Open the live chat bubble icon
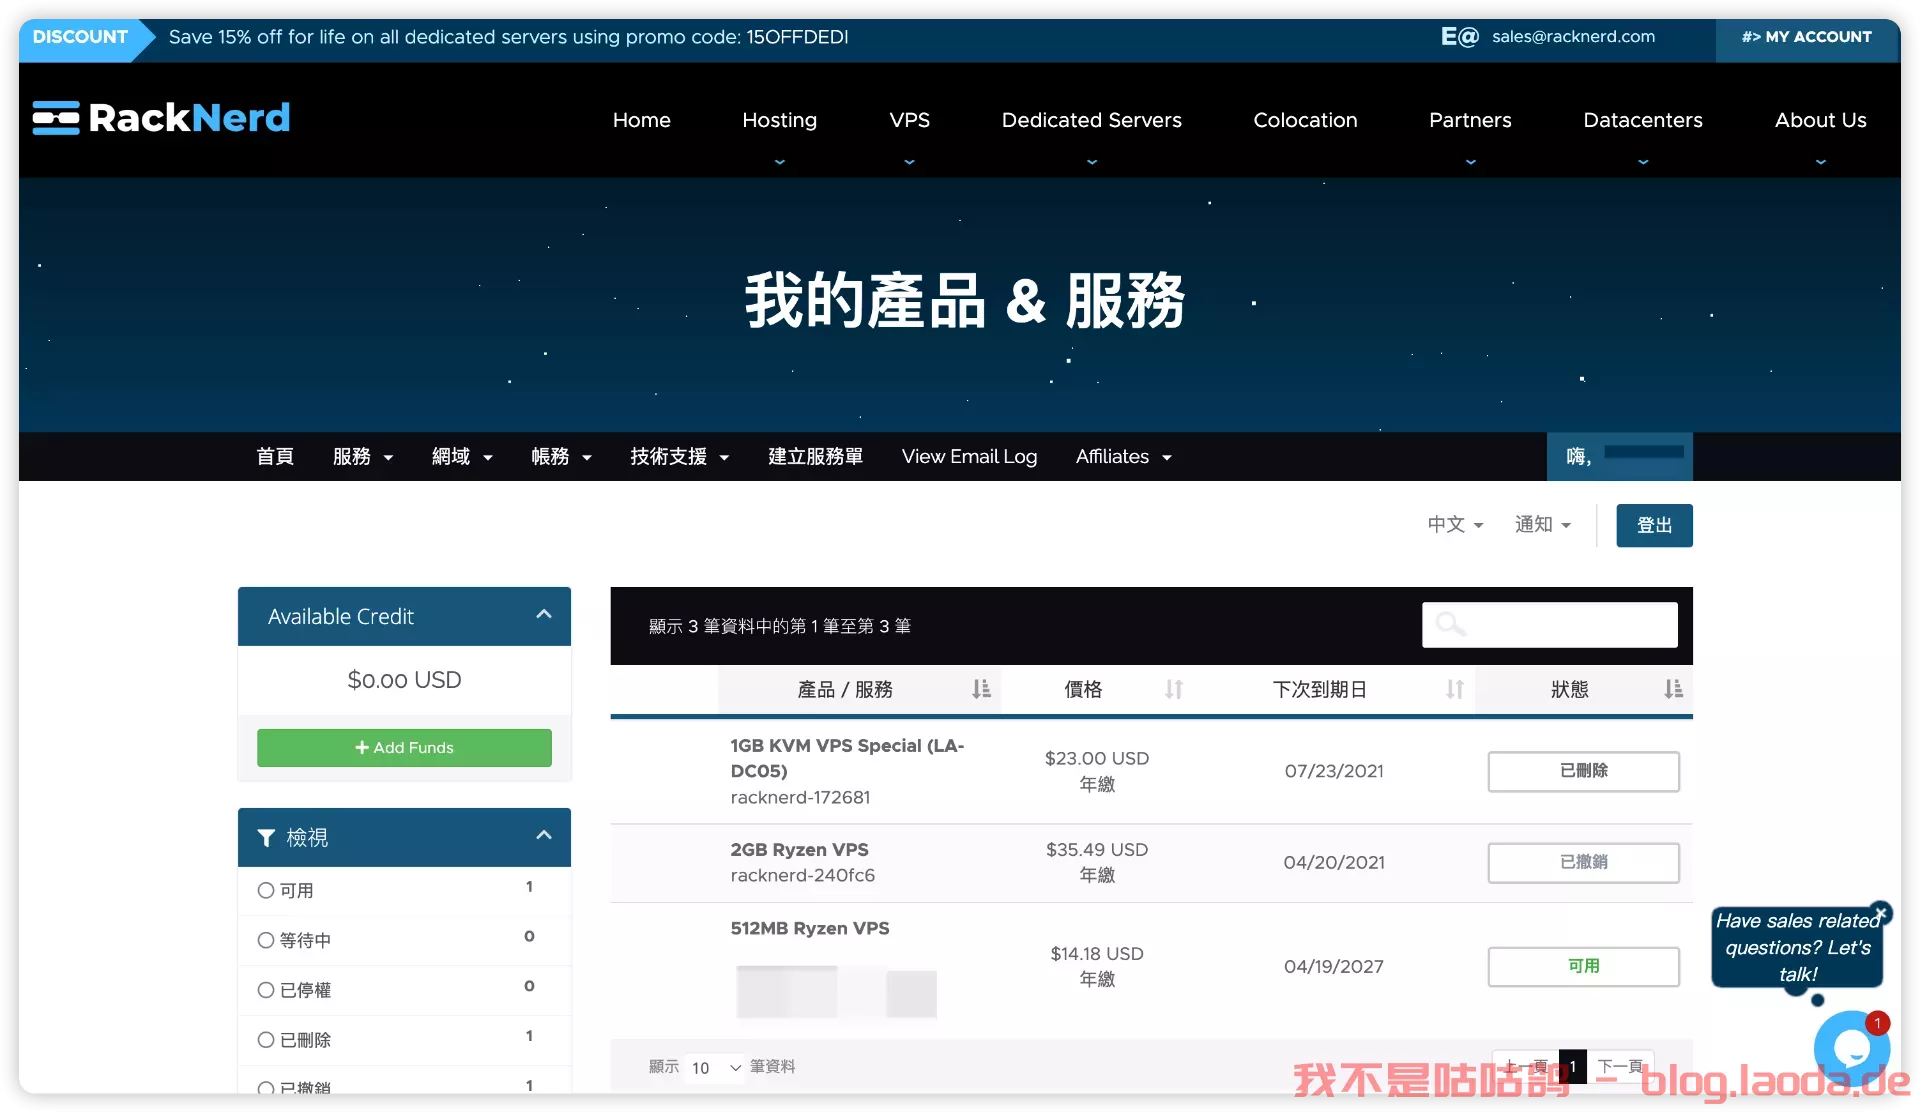Viewport: 1920px width, 1112px height. (x=1851, y=1048)
